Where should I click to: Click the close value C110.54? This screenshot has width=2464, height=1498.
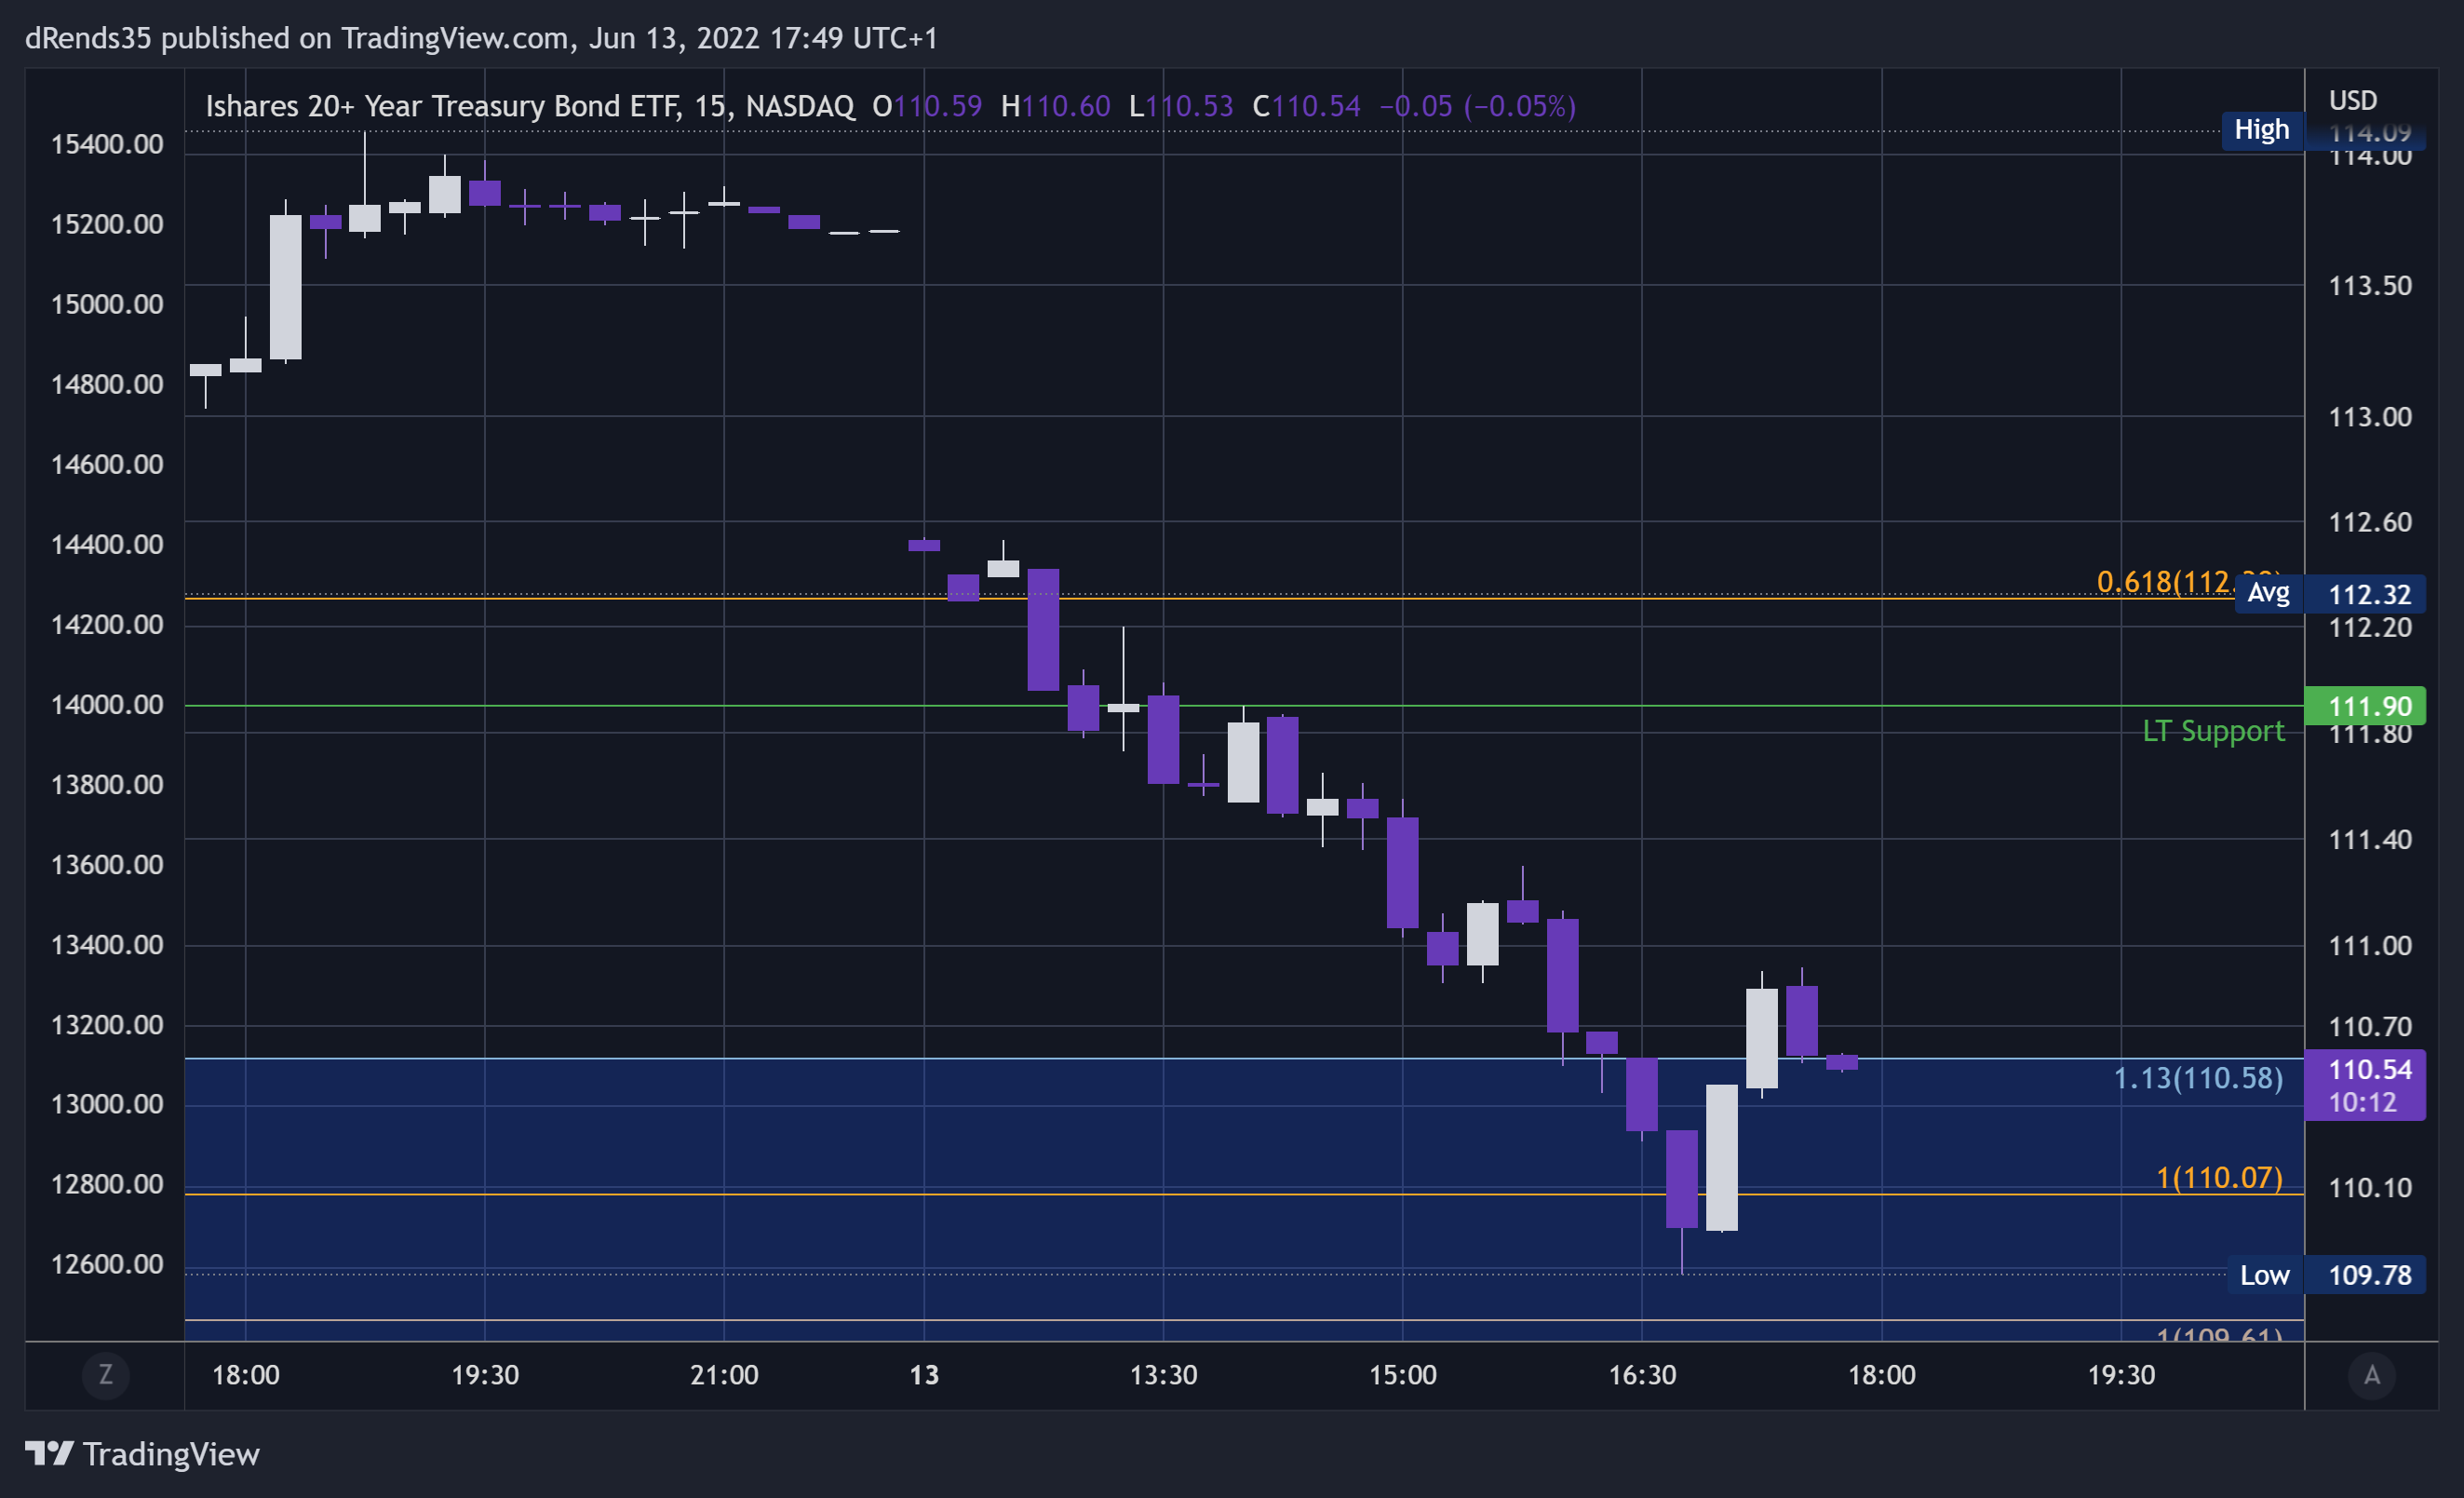point(1306,106)
